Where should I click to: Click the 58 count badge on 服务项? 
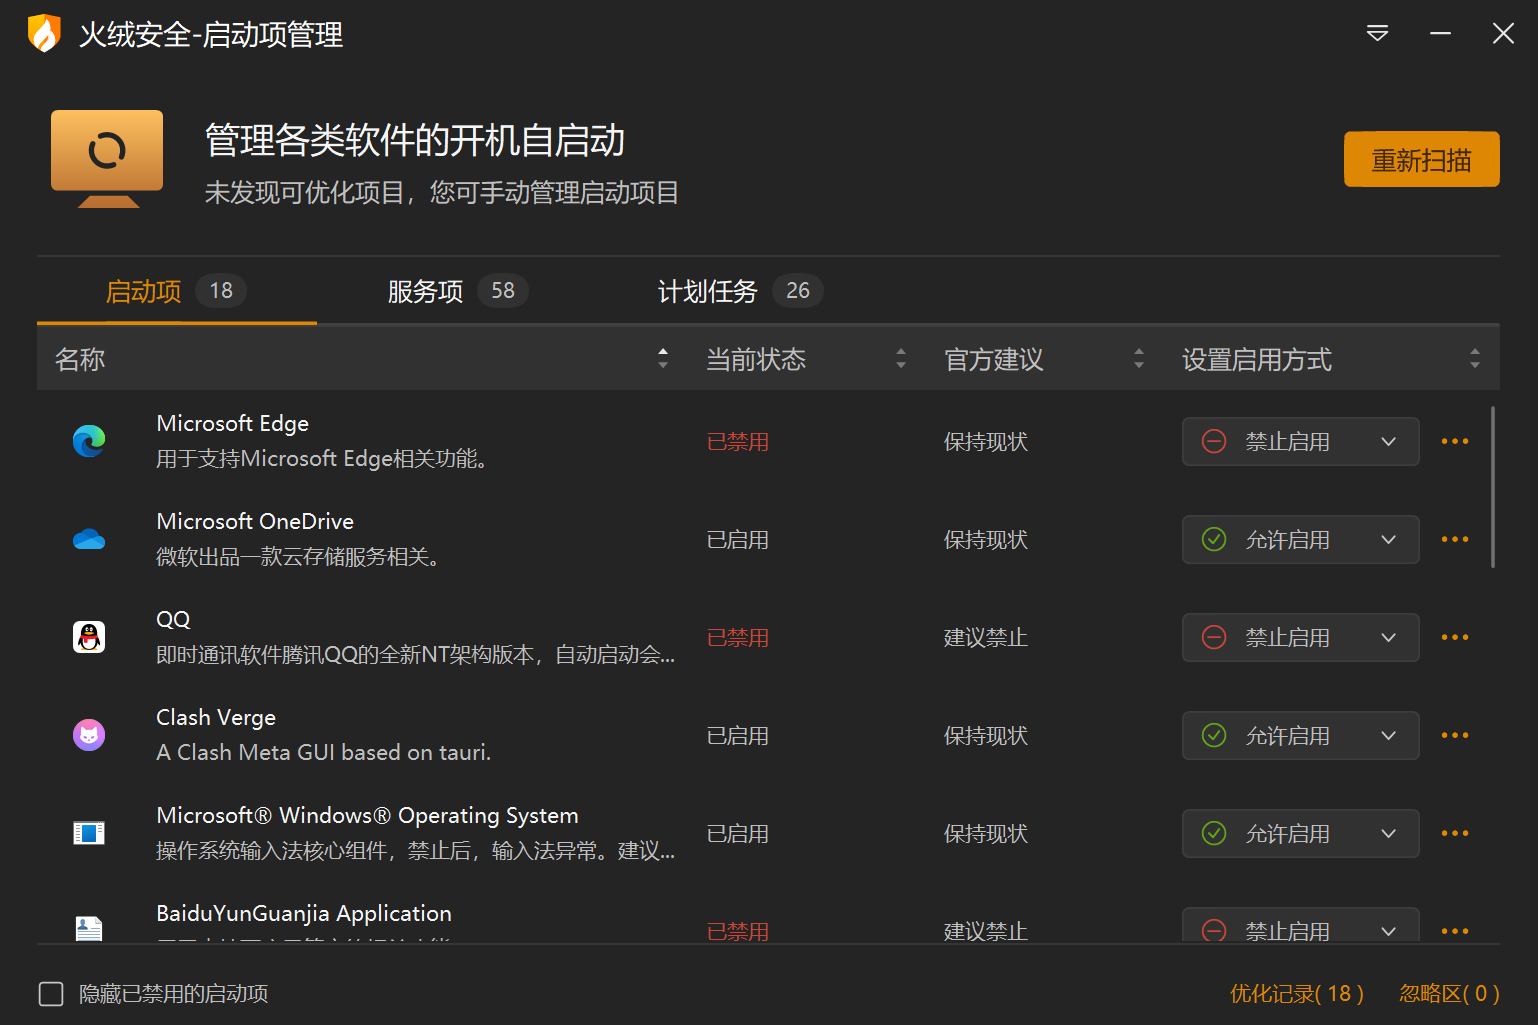pos(503,290)
